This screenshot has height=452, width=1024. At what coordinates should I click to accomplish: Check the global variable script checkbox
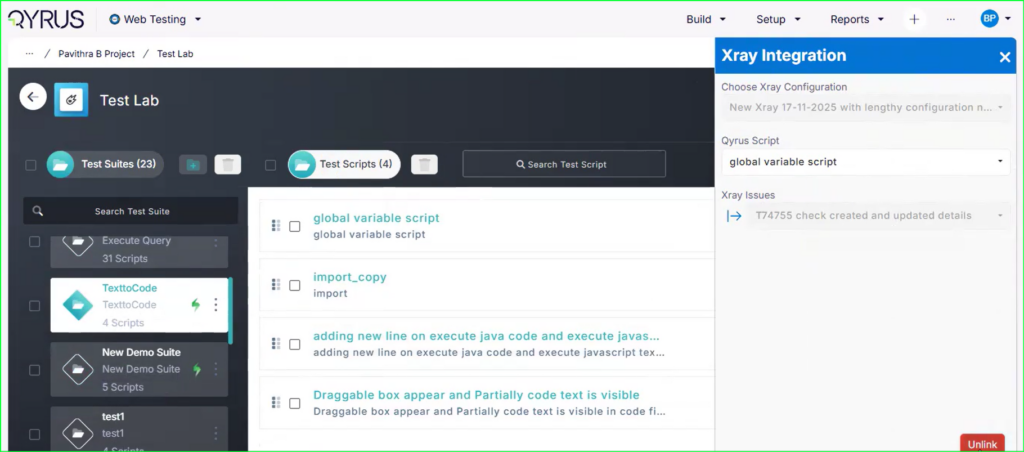(x=295, y=226)
